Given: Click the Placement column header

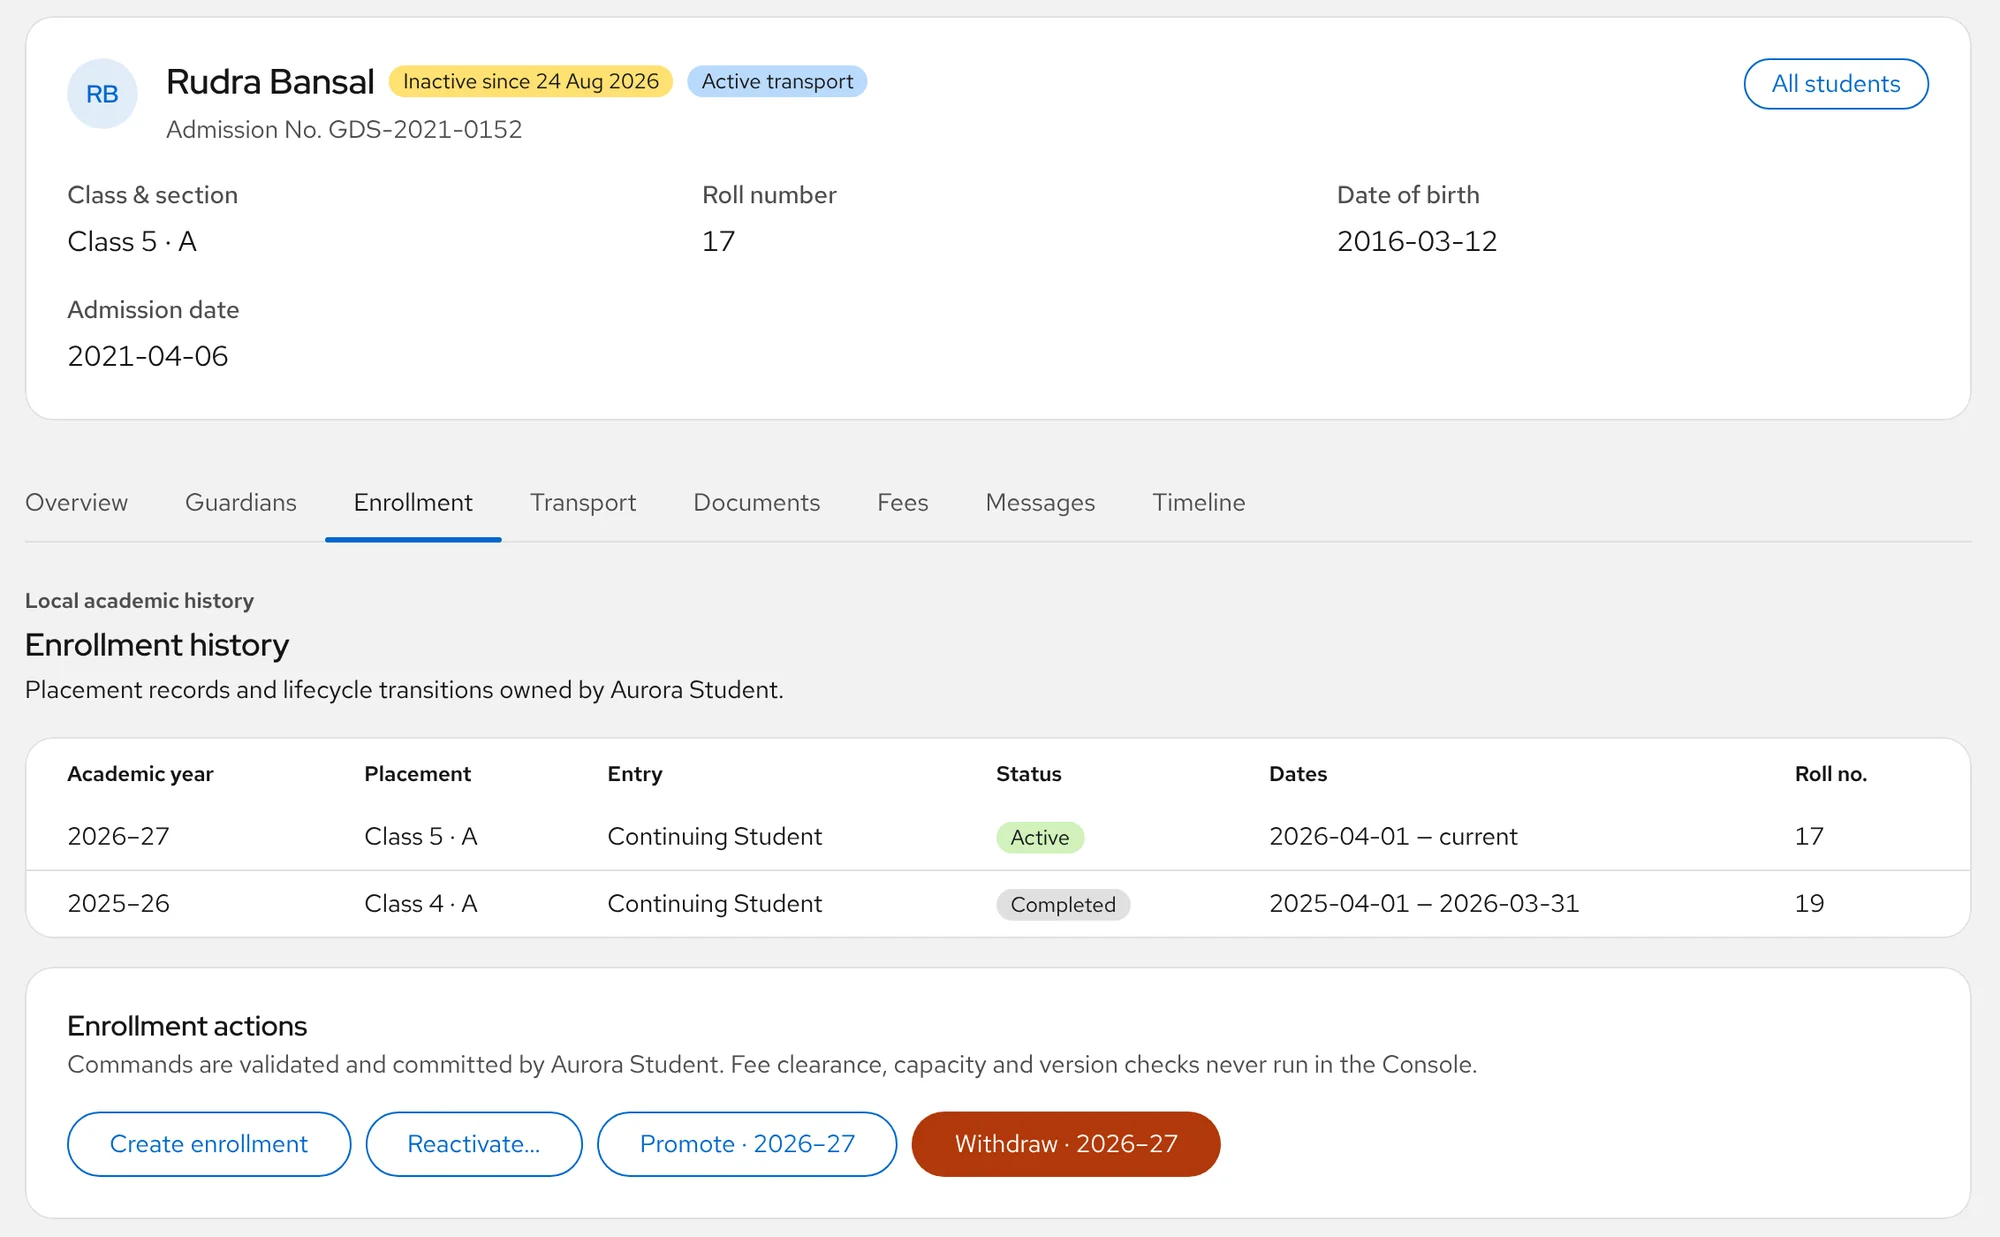Looking at the screenshot, I should pos(417,774).
